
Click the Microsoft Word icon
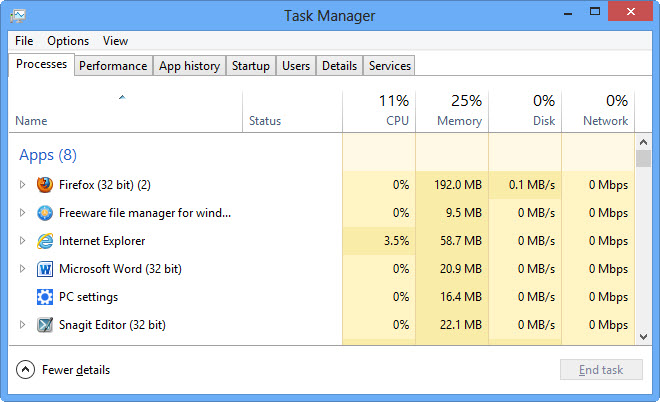pos(45,269)
